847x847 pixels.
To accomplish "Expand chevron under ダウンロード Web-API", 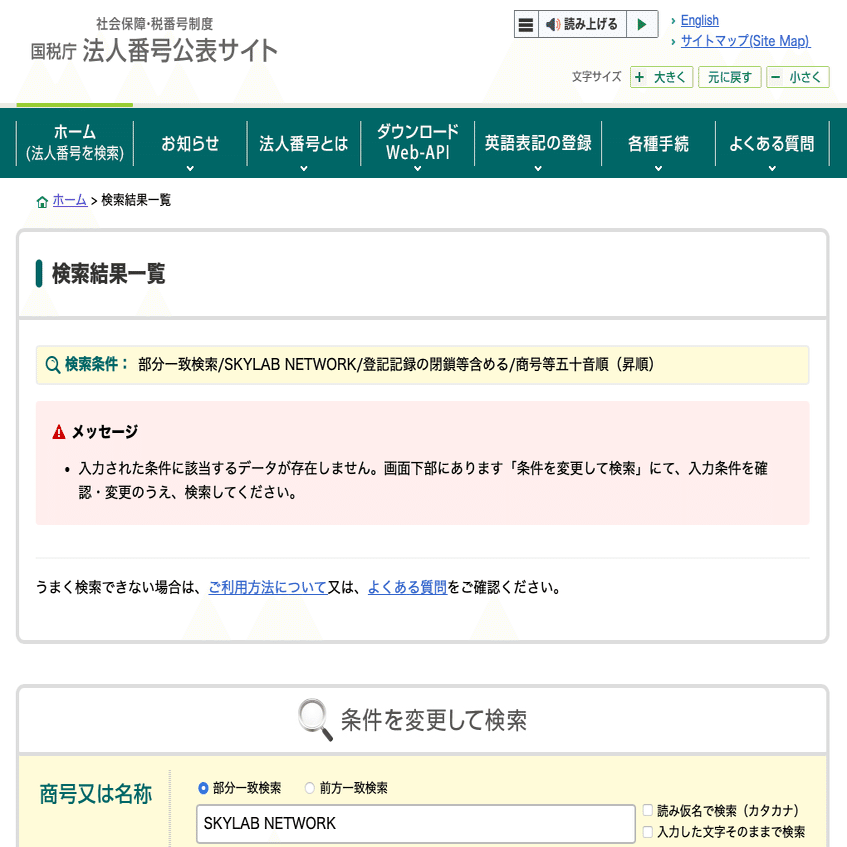I will [418, 169].
